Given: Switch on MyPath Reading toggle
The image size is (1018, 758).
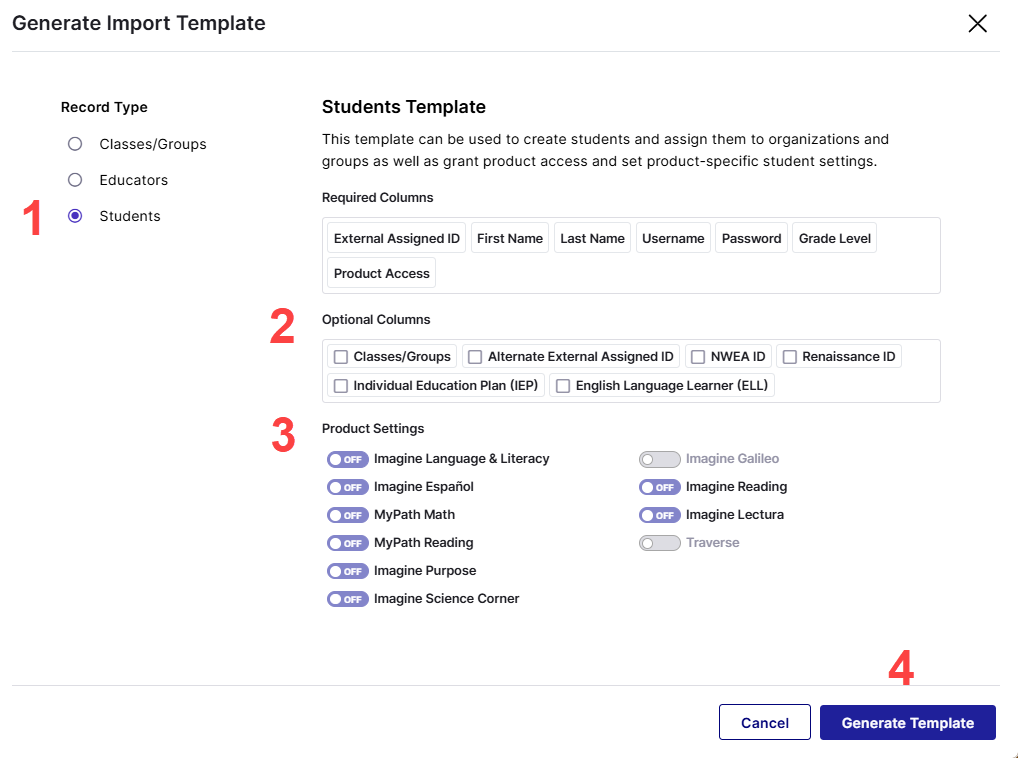Looking at the screenshot, I should pos(347,543).
